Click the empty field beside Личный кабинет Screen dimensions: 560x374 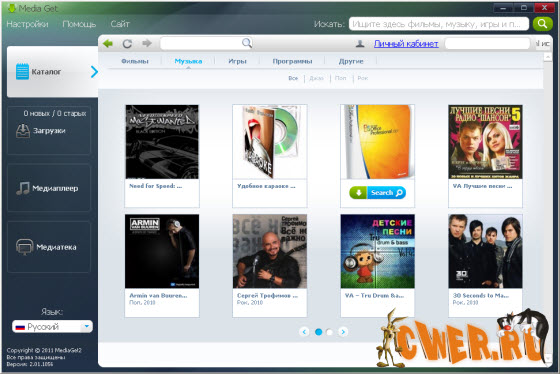[488, 44]
